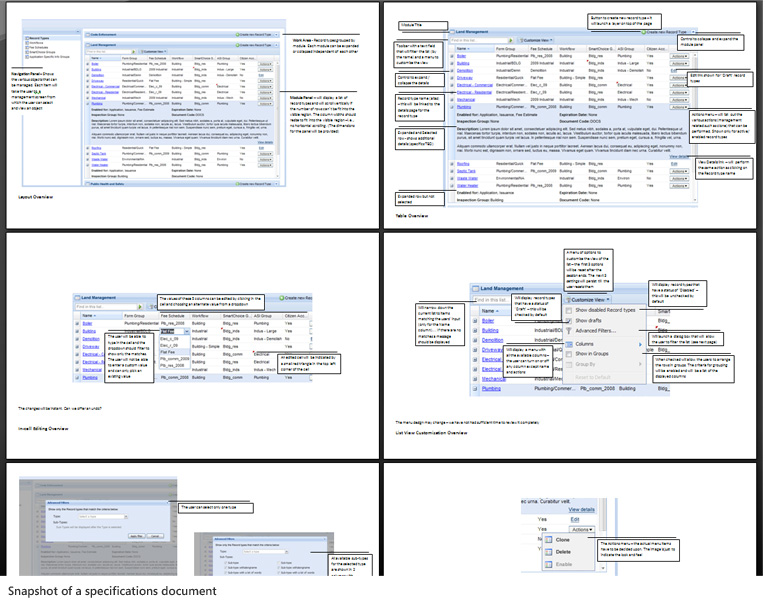Click Land Management module icon on List View Customization page

coord(476,288)
